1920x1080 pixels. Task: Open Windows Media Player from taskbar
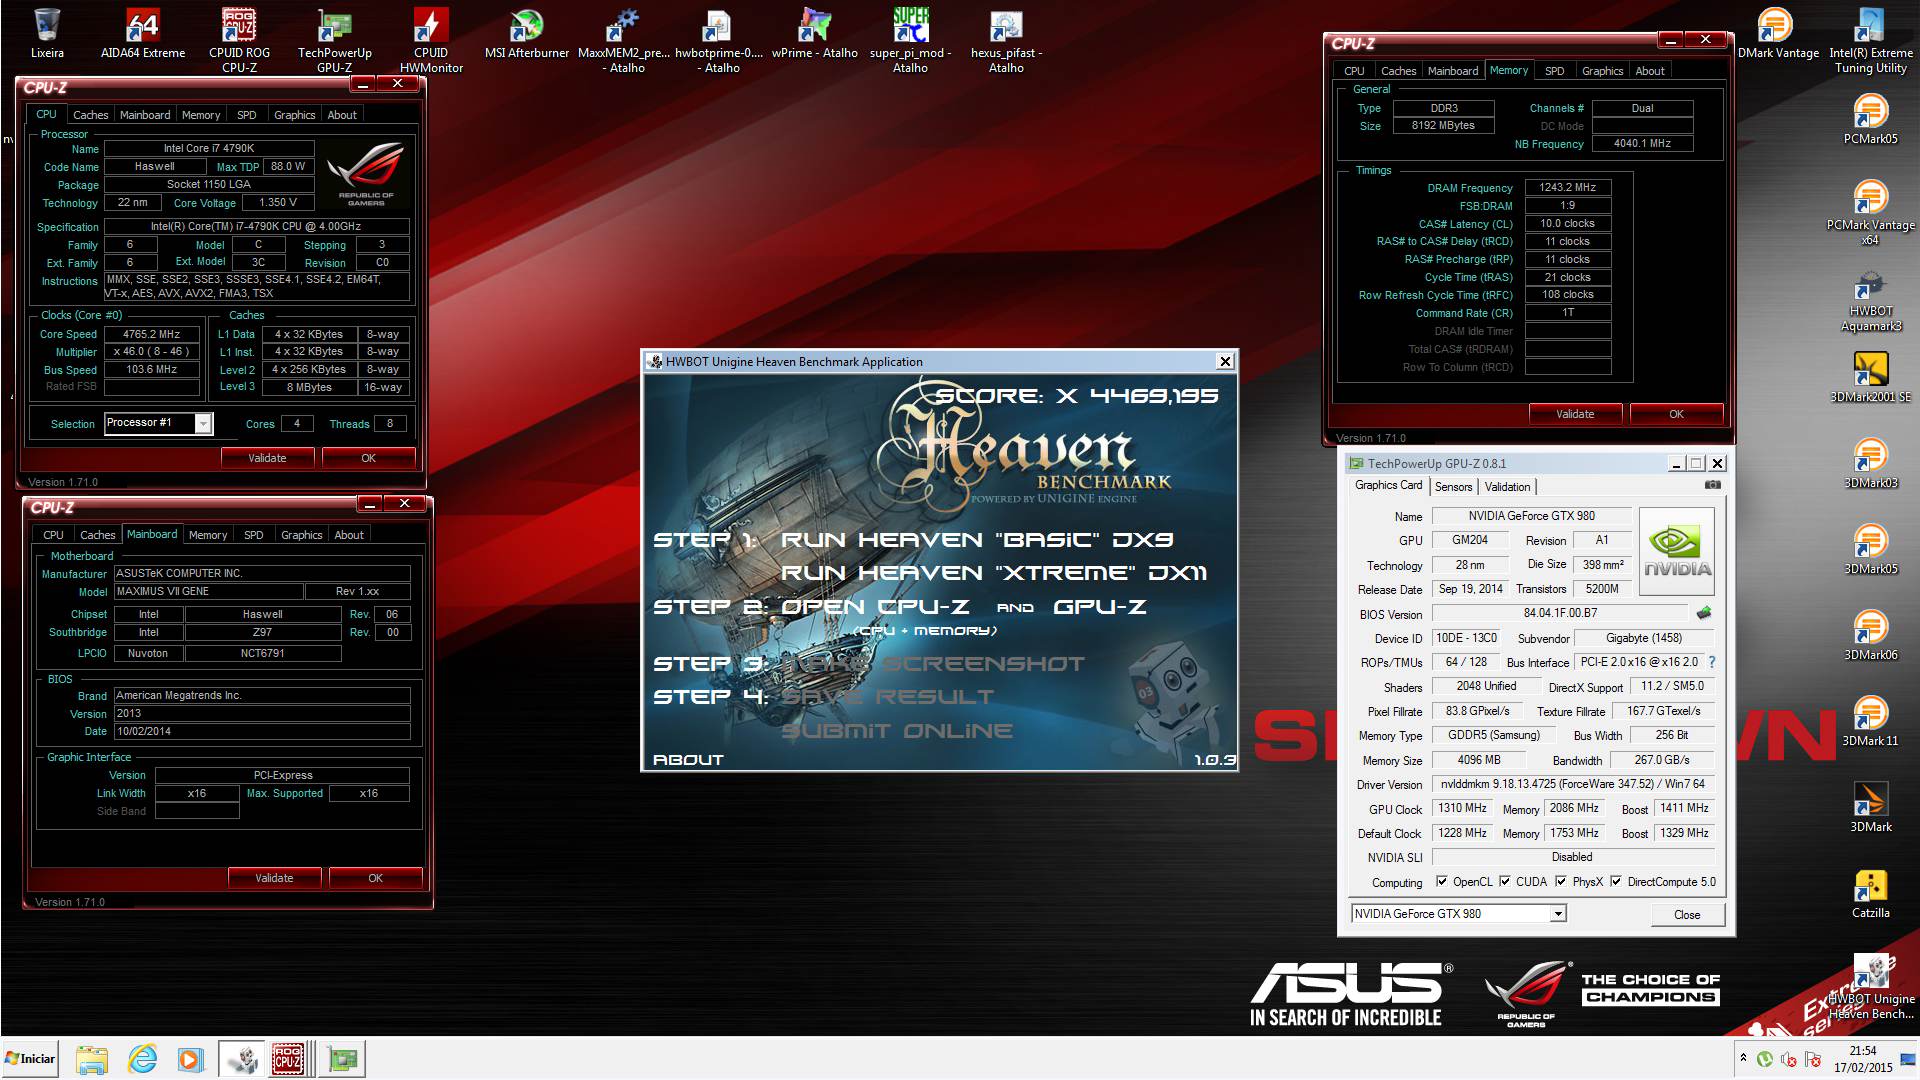190,1059
